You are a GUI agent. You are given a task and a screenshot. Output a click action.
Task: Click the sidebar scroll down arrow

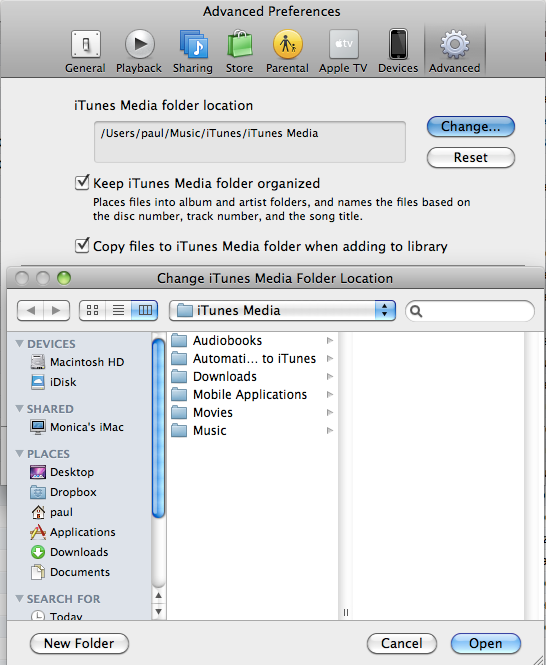(x=158, y=612)
